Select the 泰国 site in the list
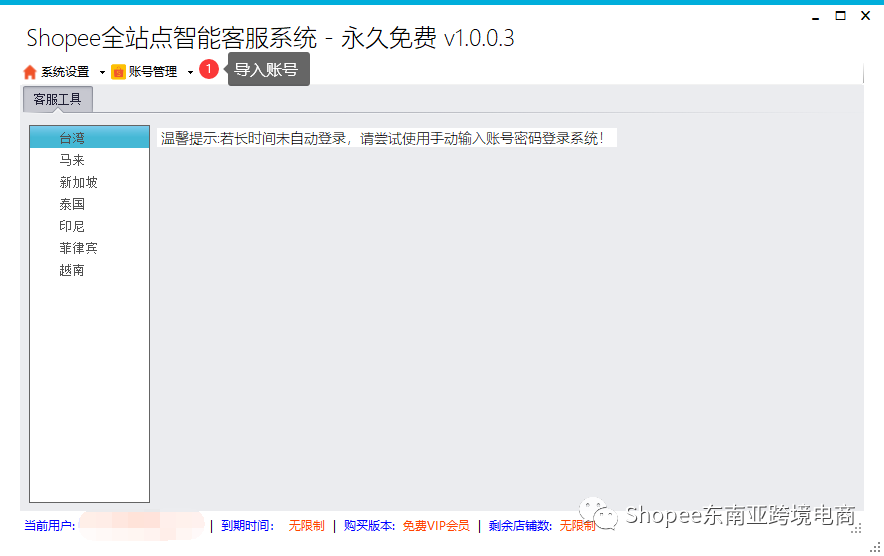This screenshot has width=884, height=556. click(90, 204)
